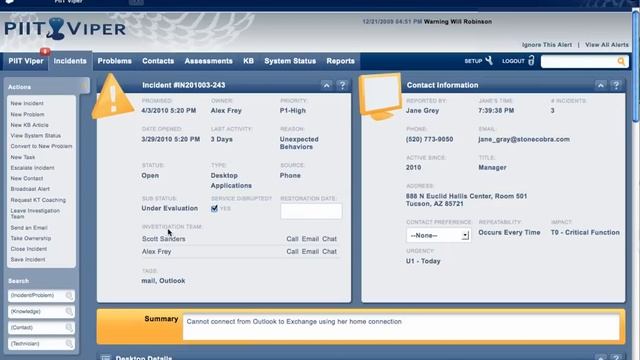Click the PIIT Viper snake logo
The image size is (640, 360).
[x=56, y=29]
